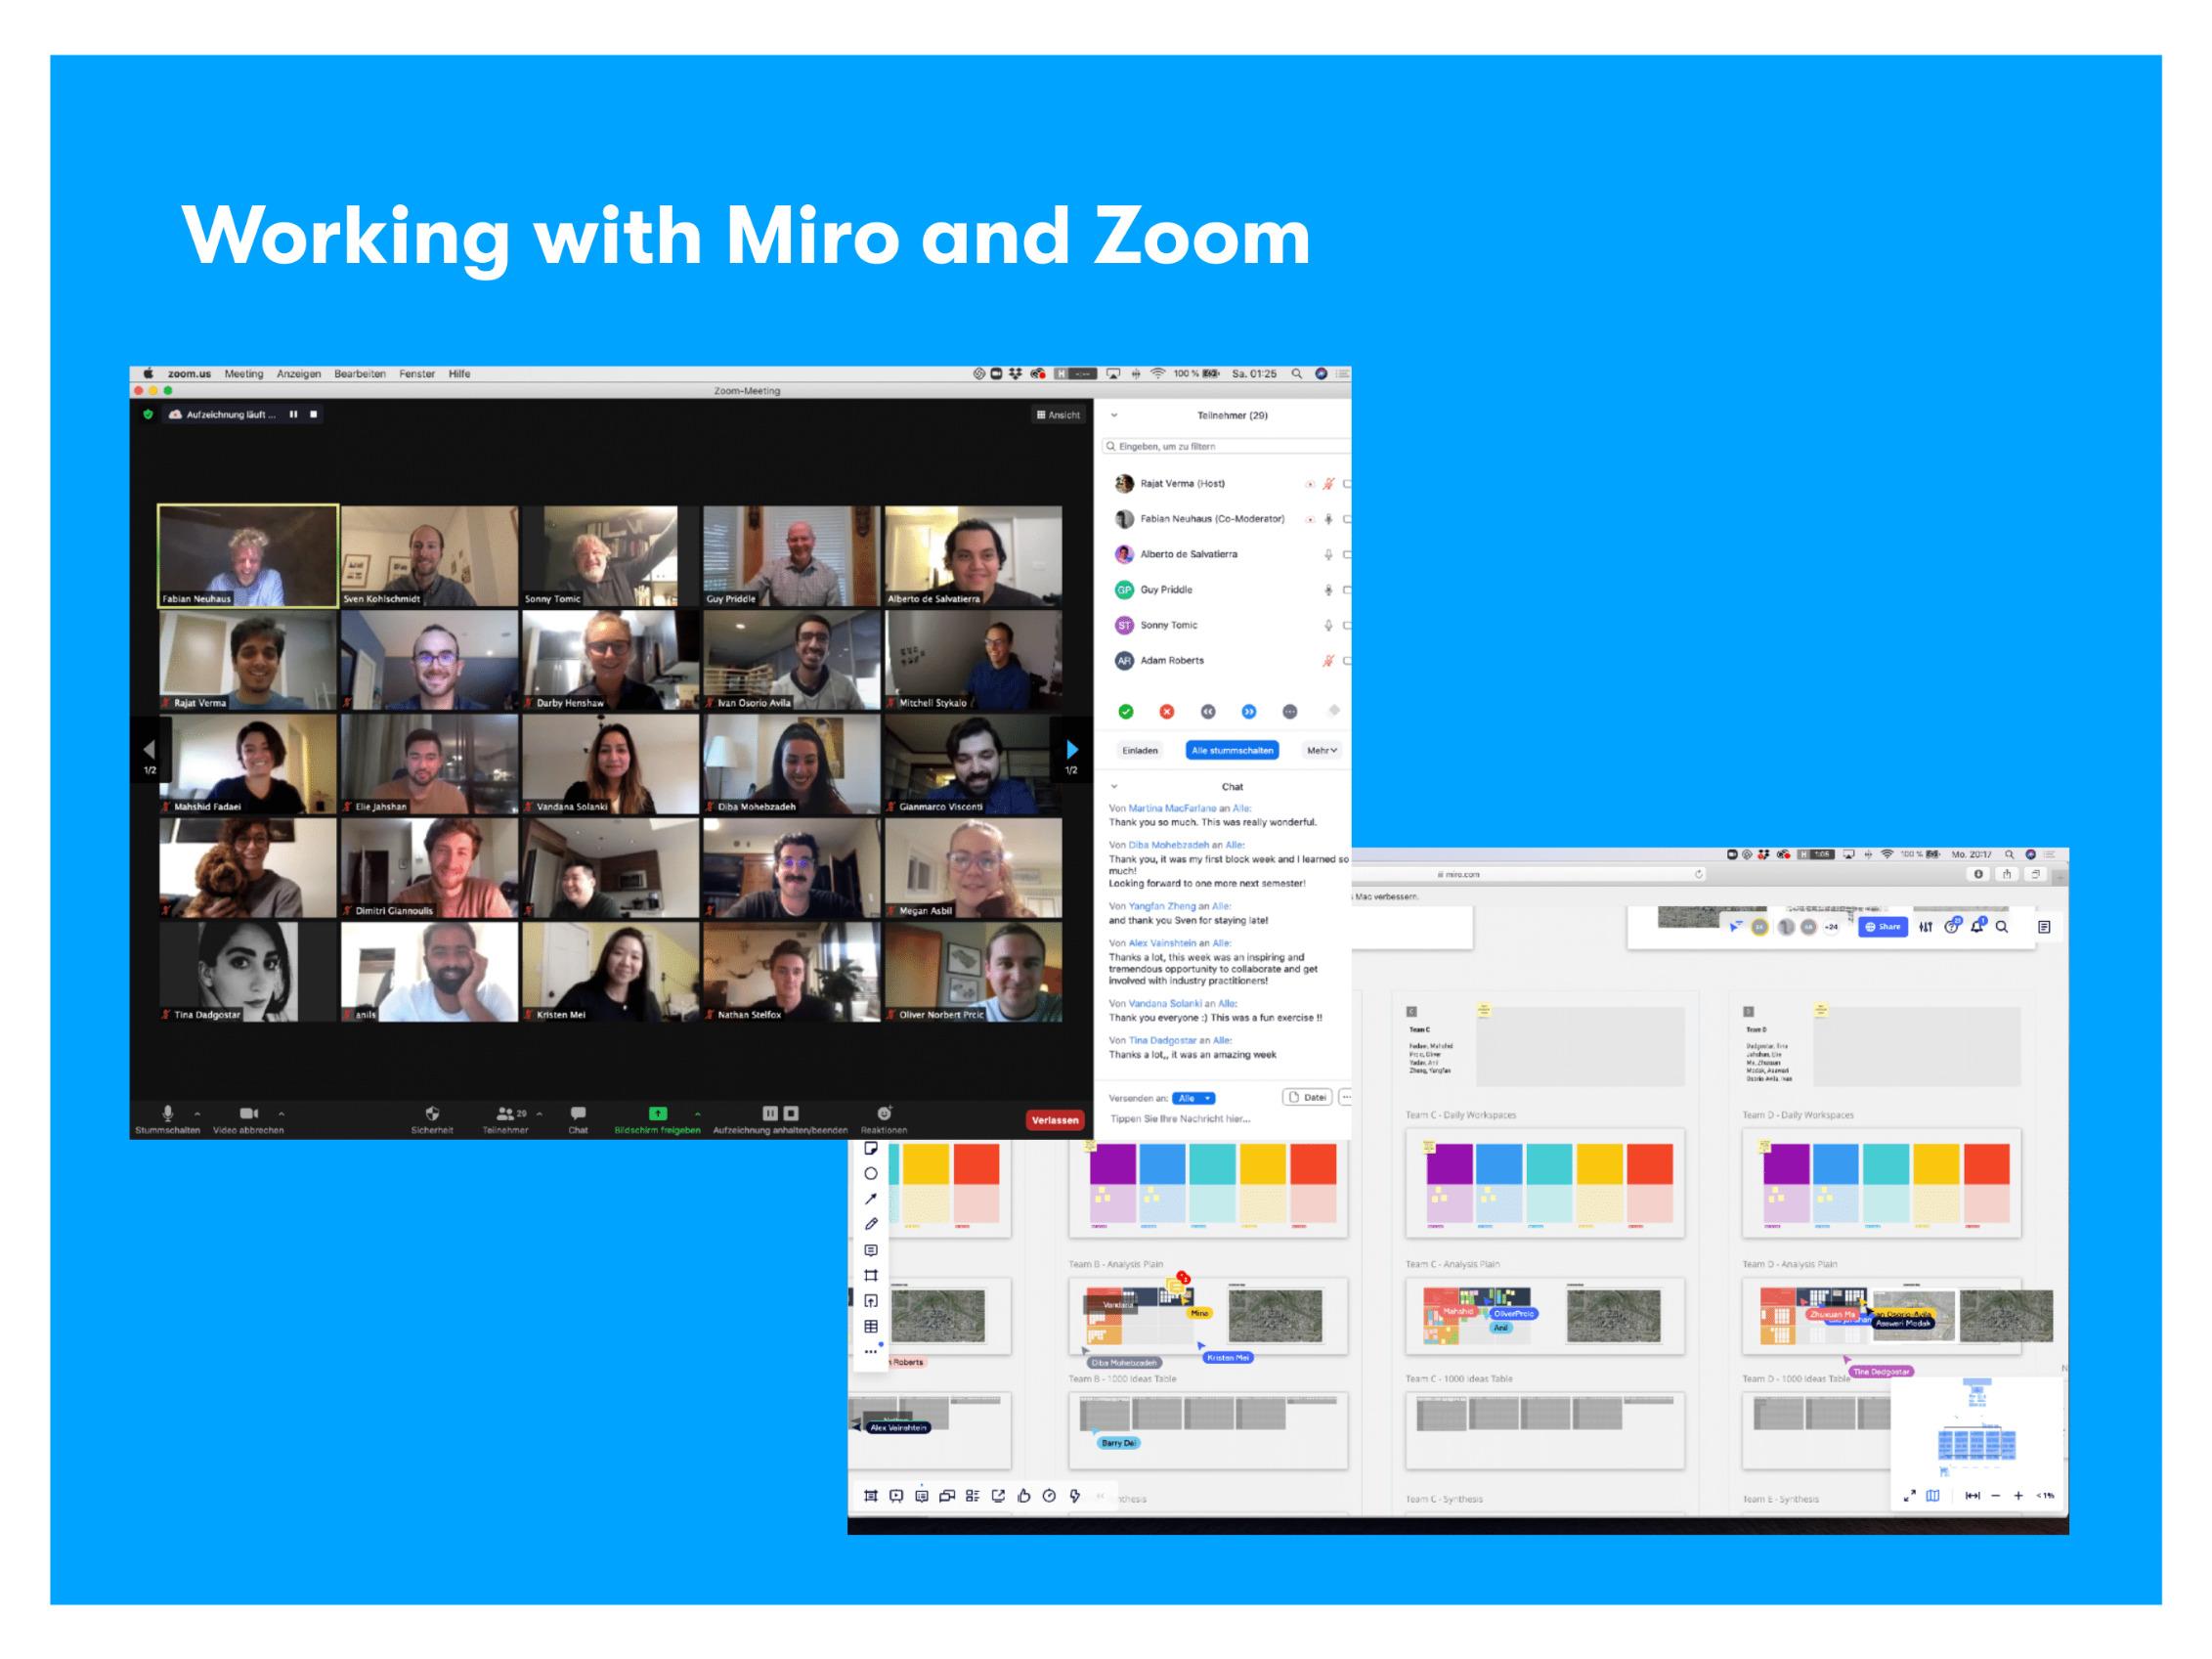Toggle Stummschalten microphone mute

point(168,1113)
